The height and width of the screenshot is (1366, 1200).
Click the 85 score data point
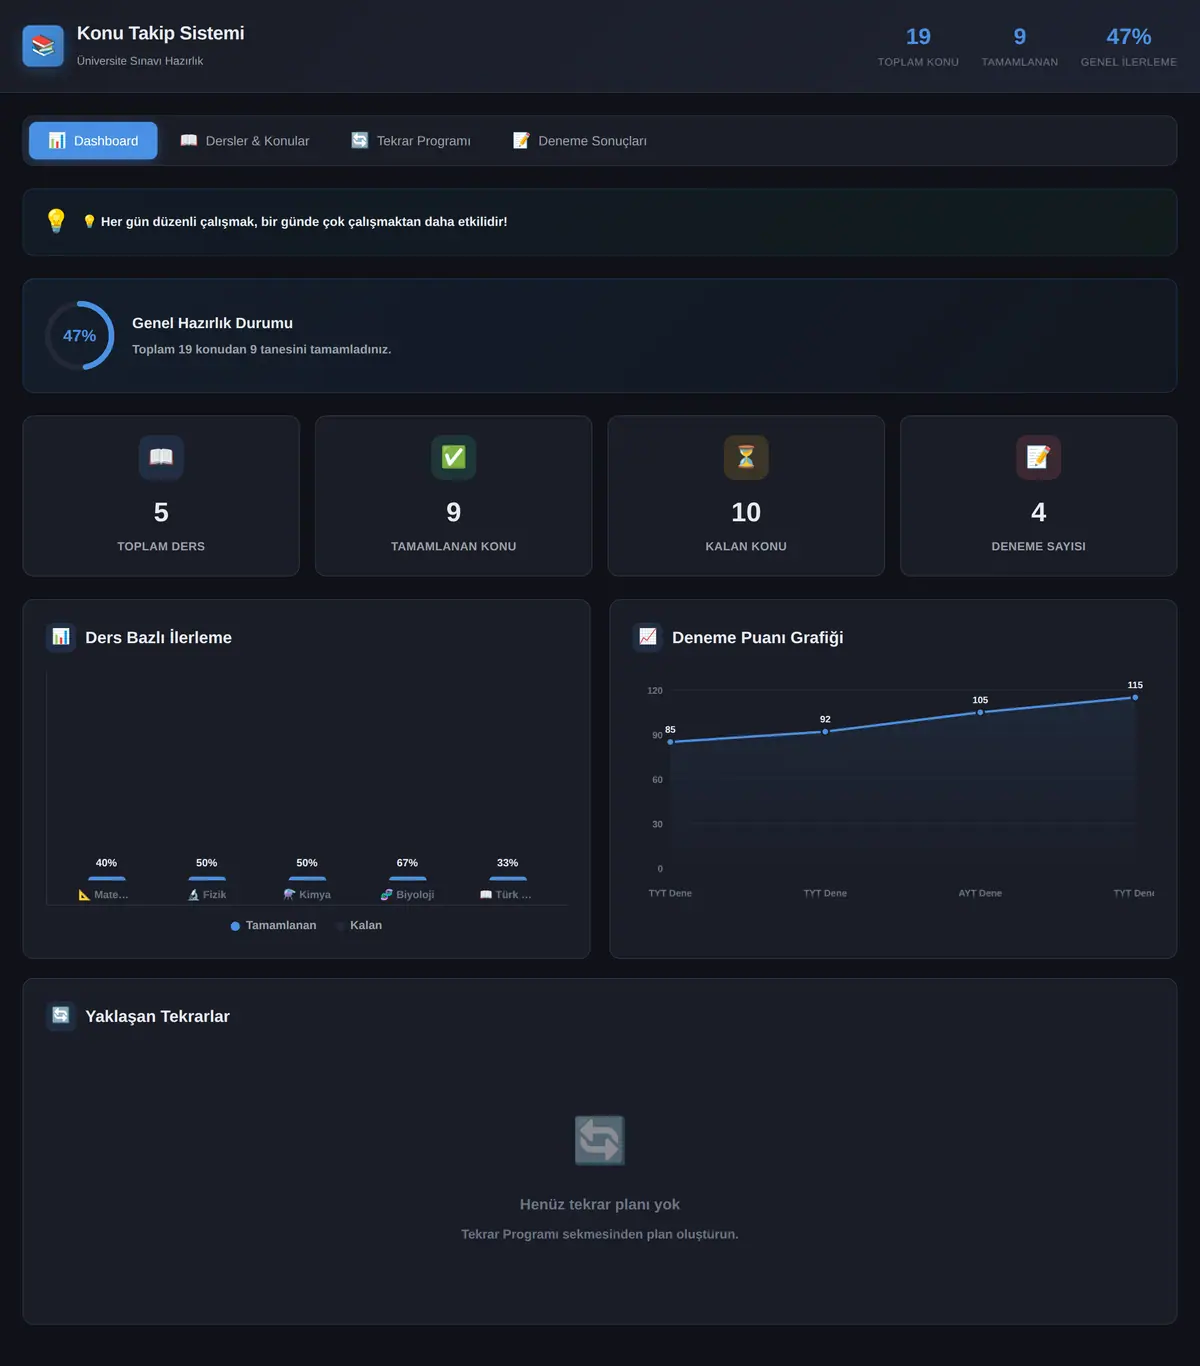click(670, 742)
